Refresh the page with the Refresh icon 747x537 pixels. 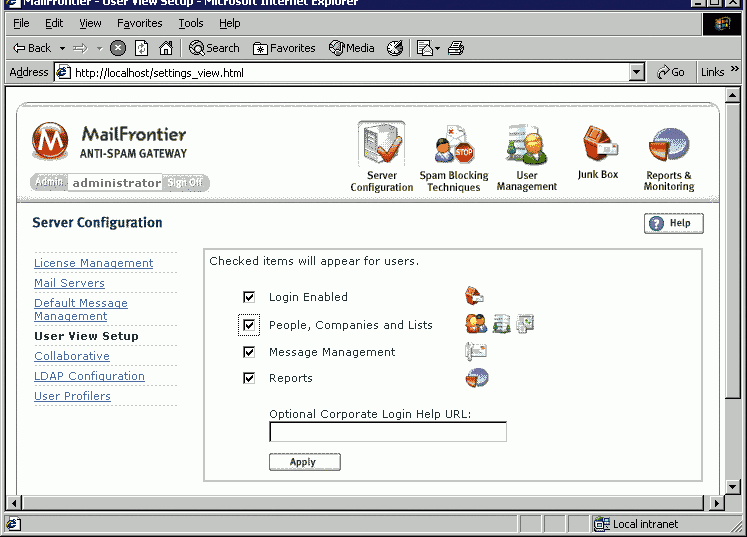pyautogui.click(x=141, y=48)
